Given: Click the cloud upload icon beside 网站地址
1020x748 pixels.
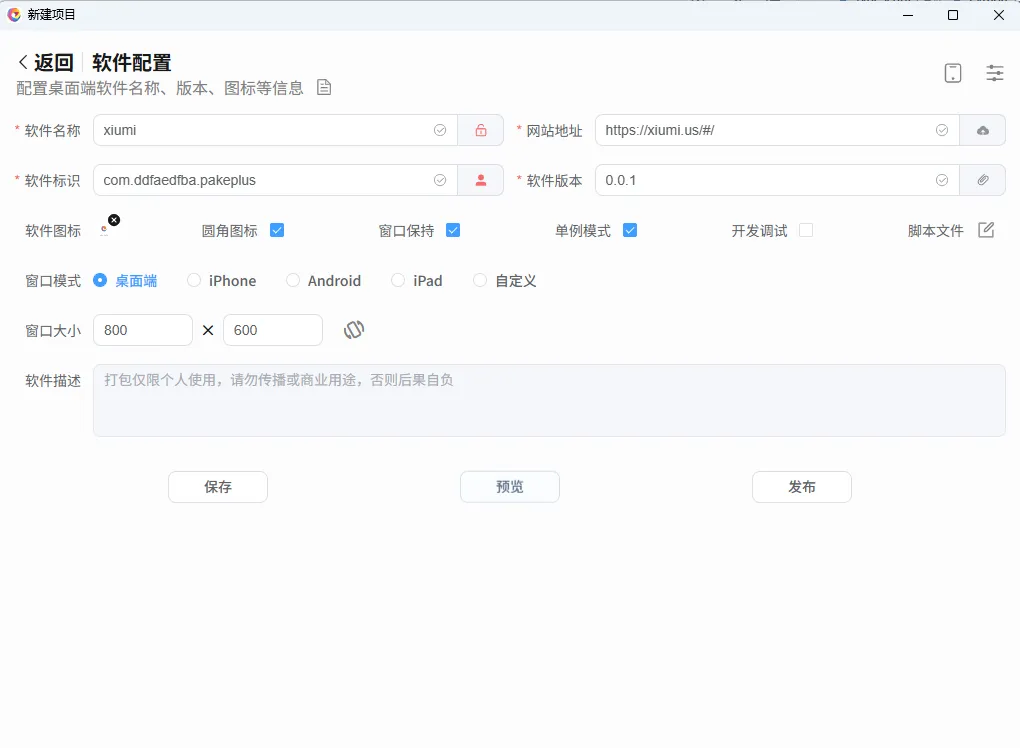Looking at the screenshot, I should (x=982, y=130).
